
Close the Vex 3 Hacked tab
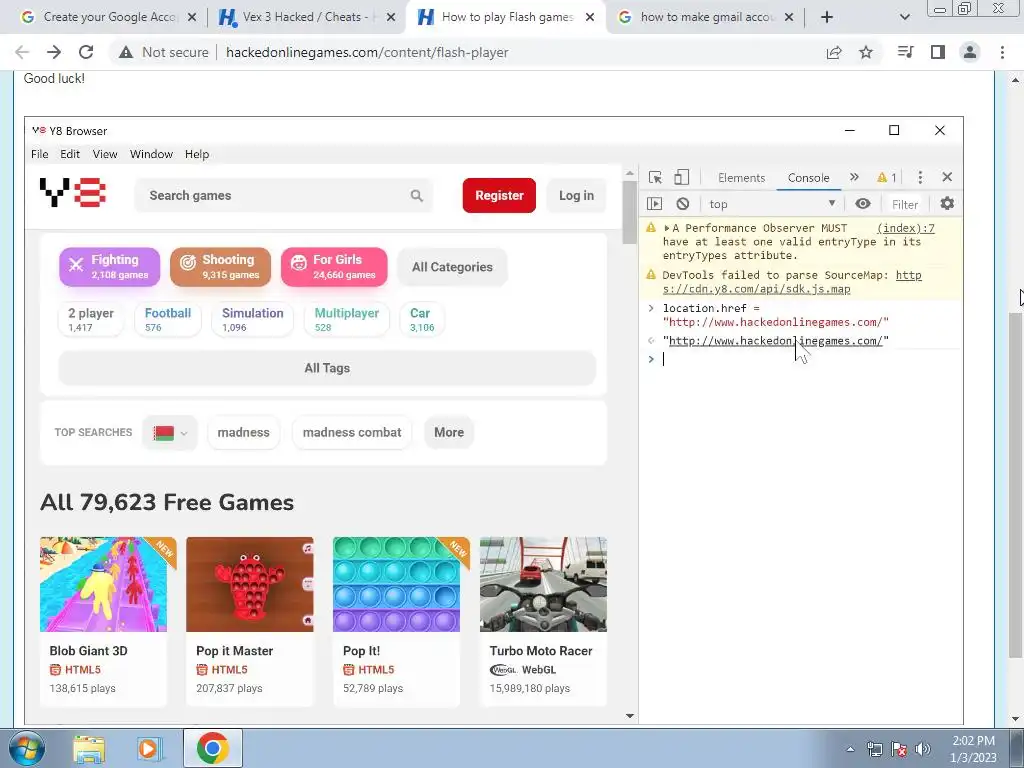391,17
